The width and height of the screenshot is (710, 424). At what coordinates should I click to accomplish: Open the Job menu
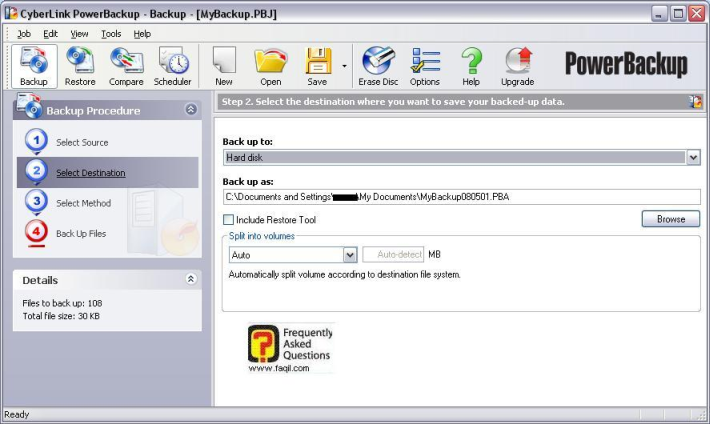click(x=24, y=33)
